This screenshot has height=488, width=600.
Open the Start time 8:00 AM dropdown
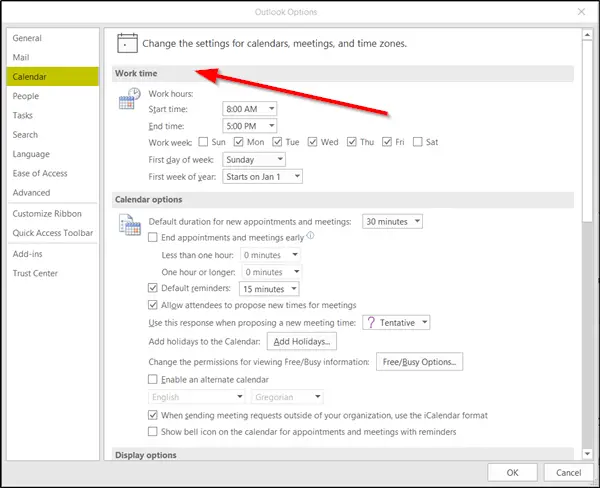[x=249, y=109]
